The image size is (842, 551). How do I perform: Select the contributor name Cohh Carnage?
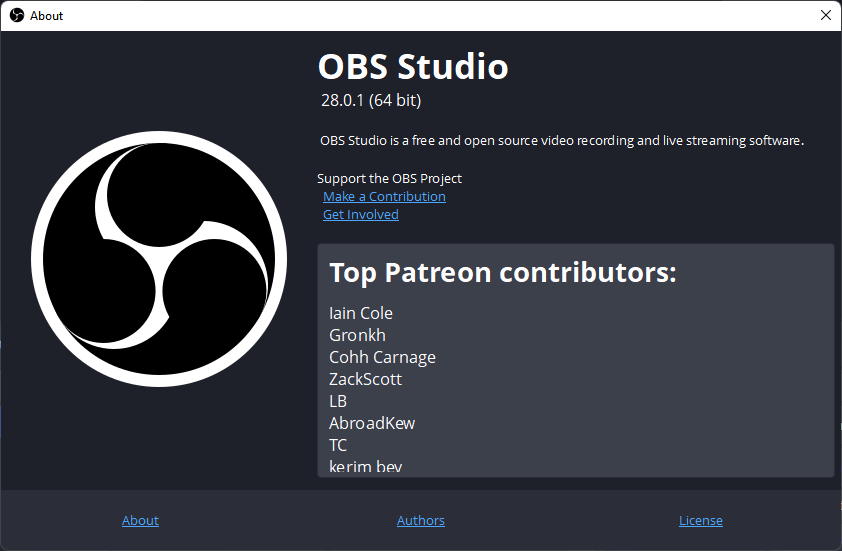click(382, 357)
